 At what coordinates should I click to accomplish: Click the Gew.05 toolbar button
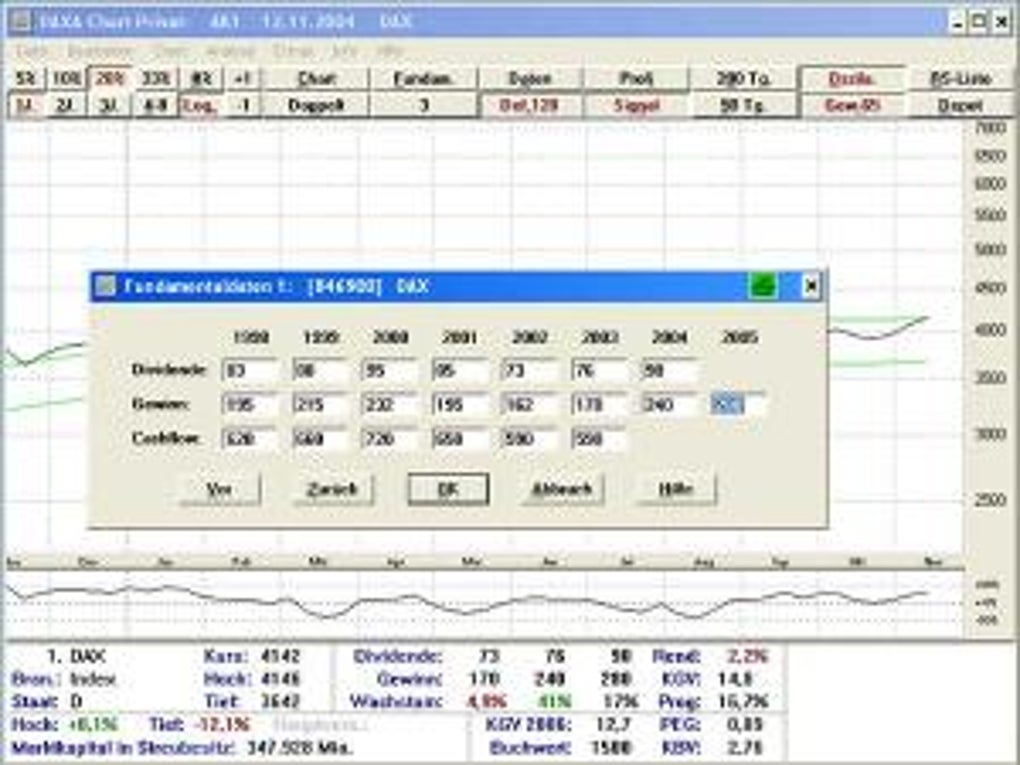851,105
